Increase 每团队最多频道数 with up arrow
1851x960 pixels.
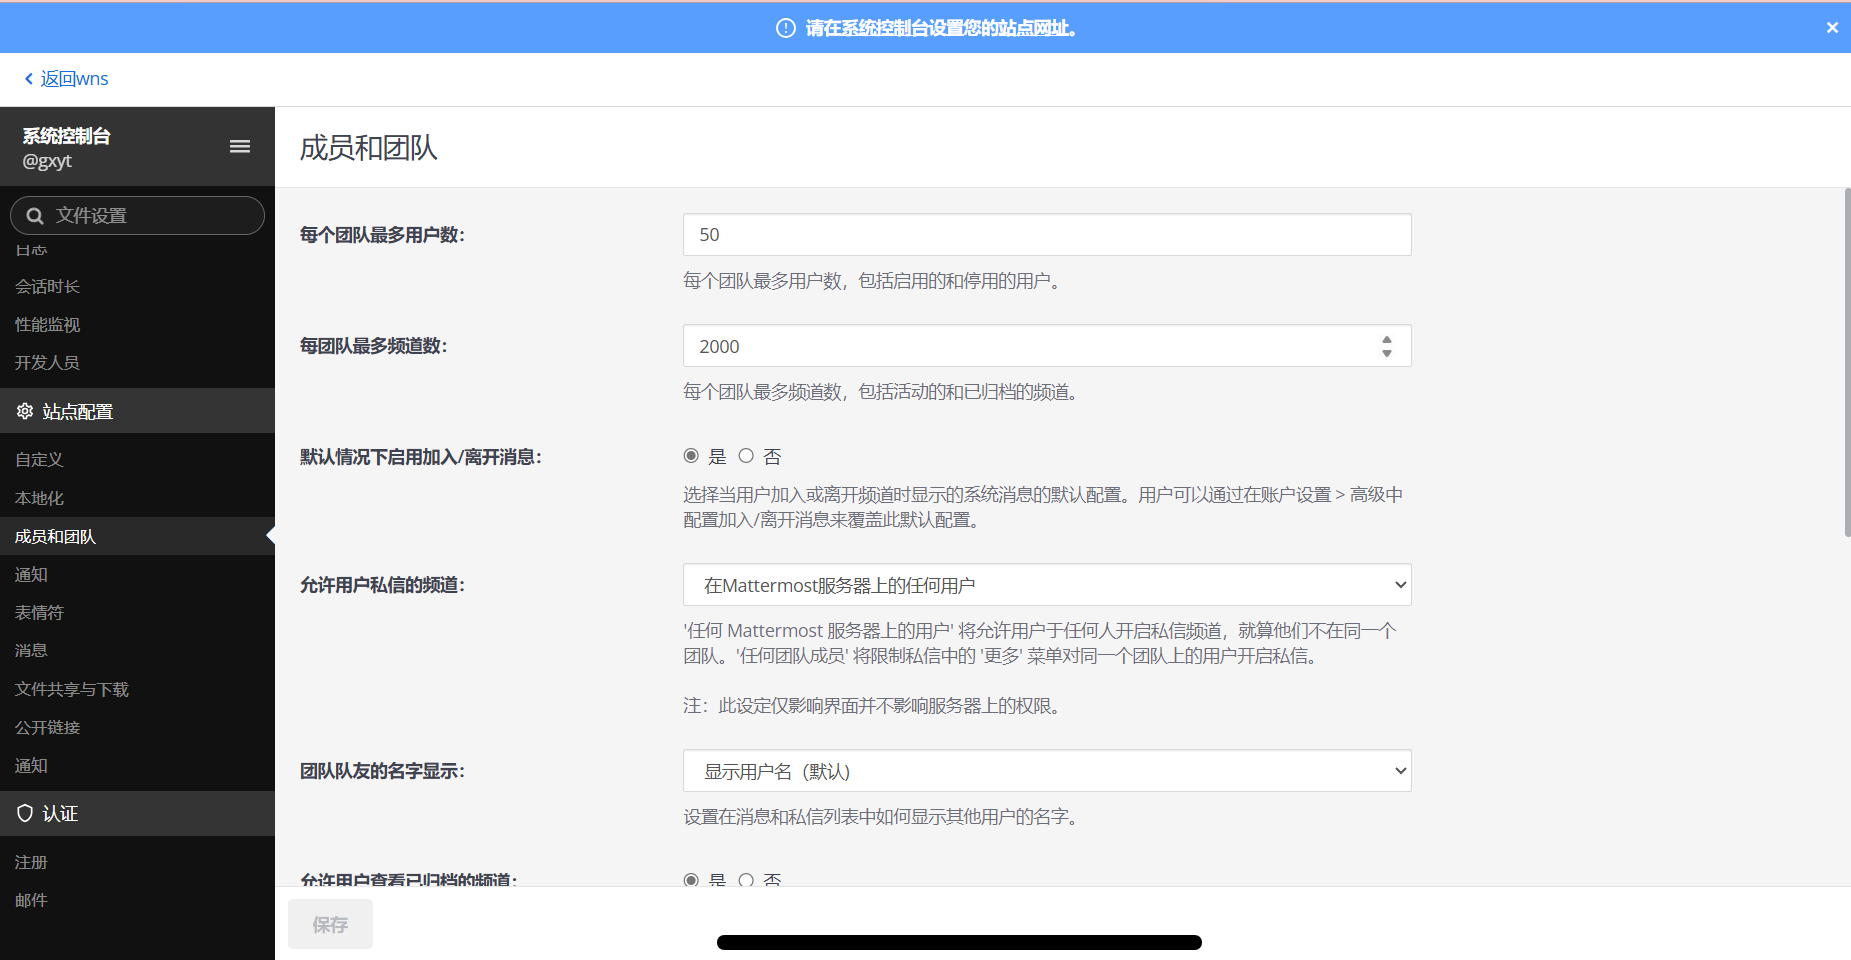click(x=1387, y=340)
